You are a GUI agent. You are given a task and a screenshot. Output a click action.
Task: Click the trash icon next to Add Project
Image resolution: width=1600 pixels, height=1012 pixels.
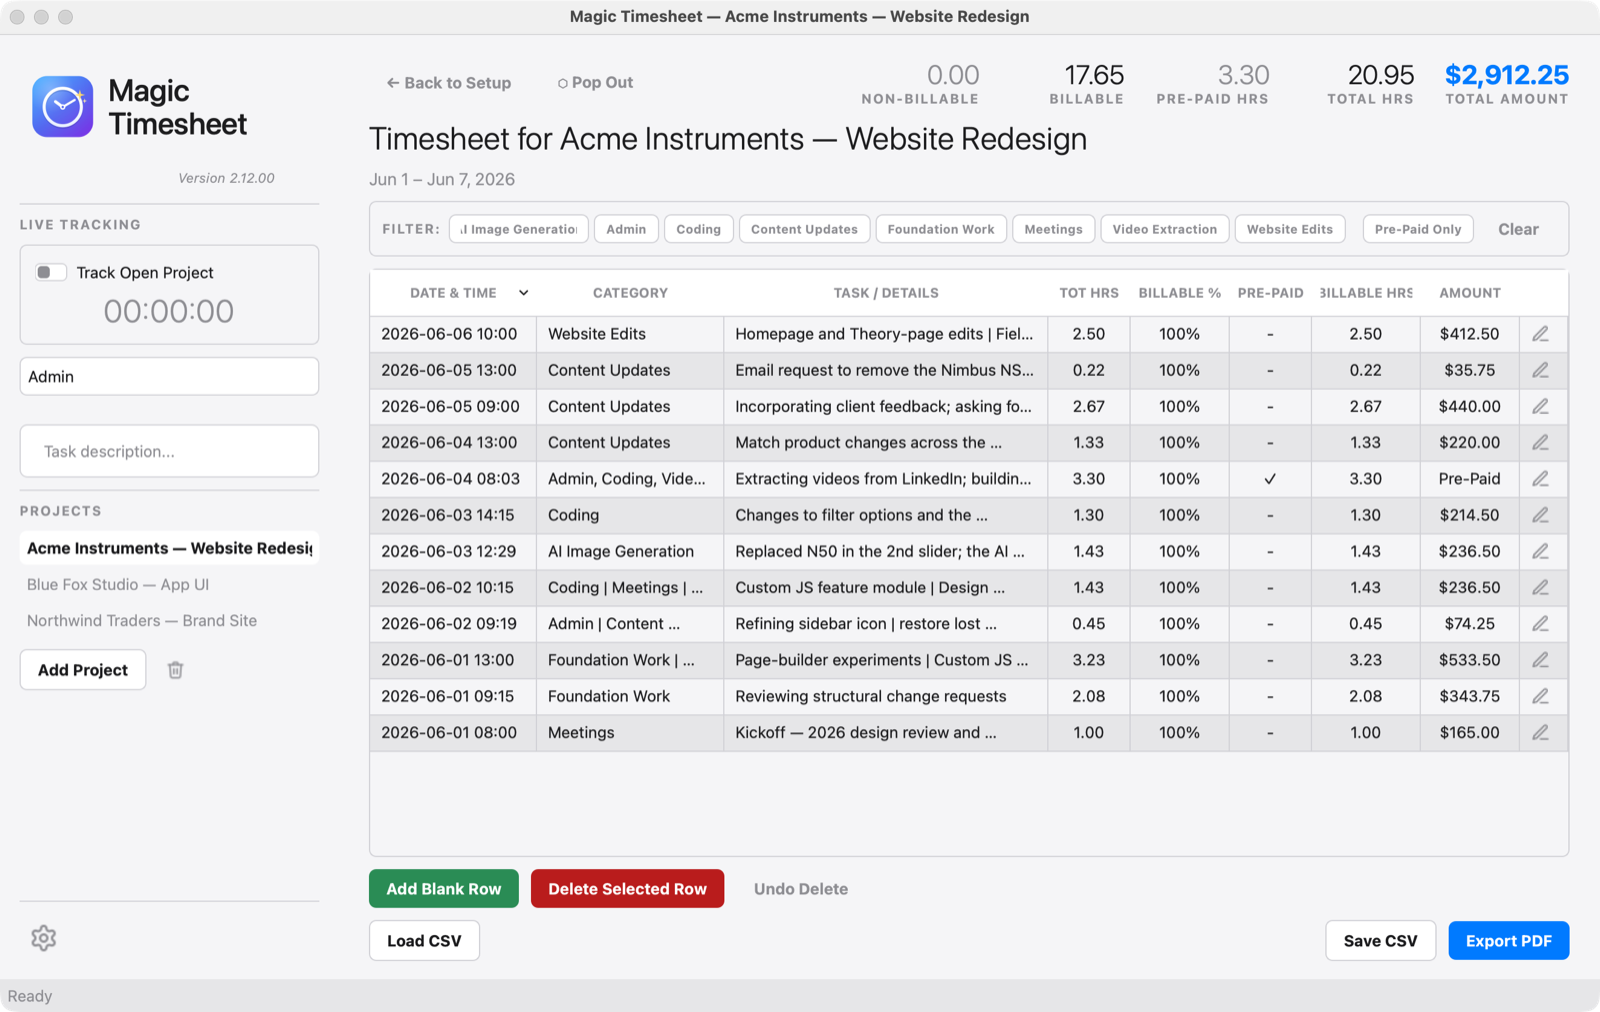(x=175, y=670)
